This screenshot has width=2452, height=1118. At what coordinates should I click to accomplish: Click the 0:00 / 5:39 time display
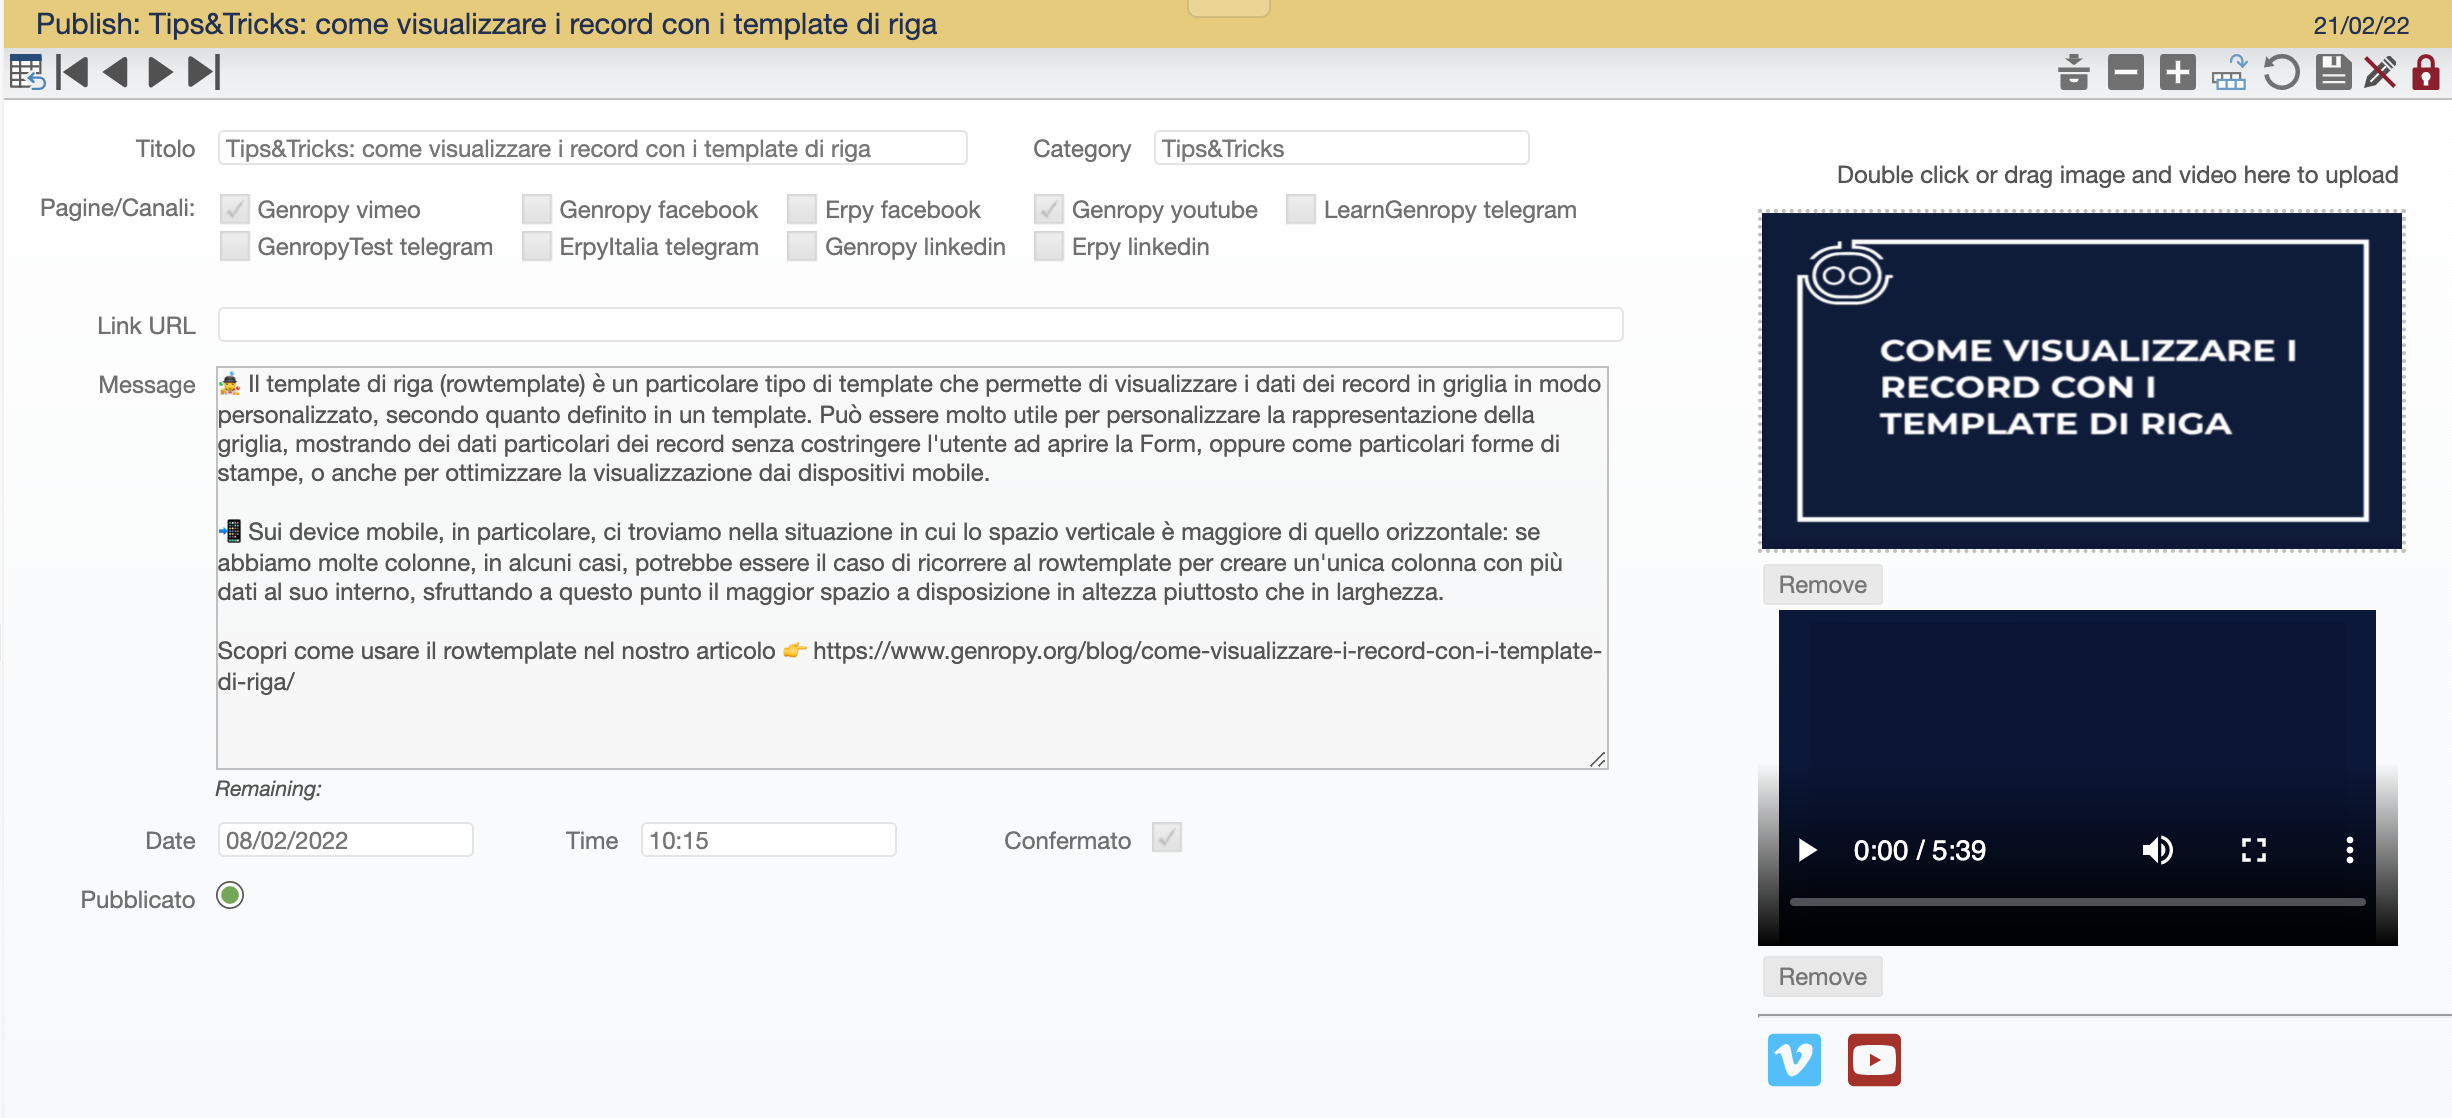click(x=1919, y=850)
